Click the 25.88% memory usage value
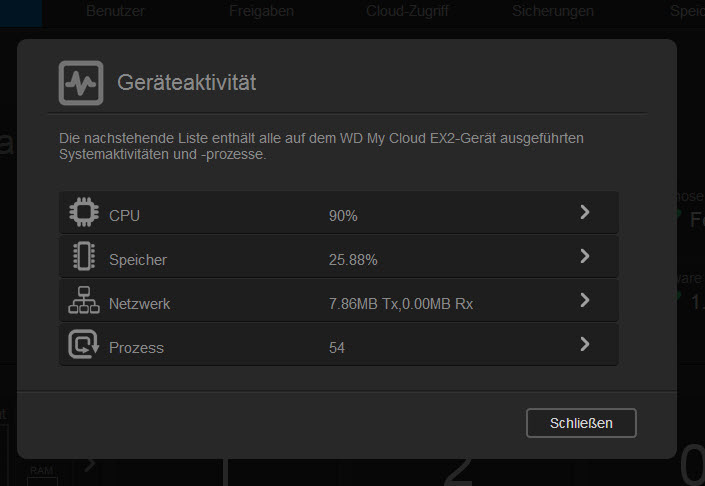 pos(353,260)
